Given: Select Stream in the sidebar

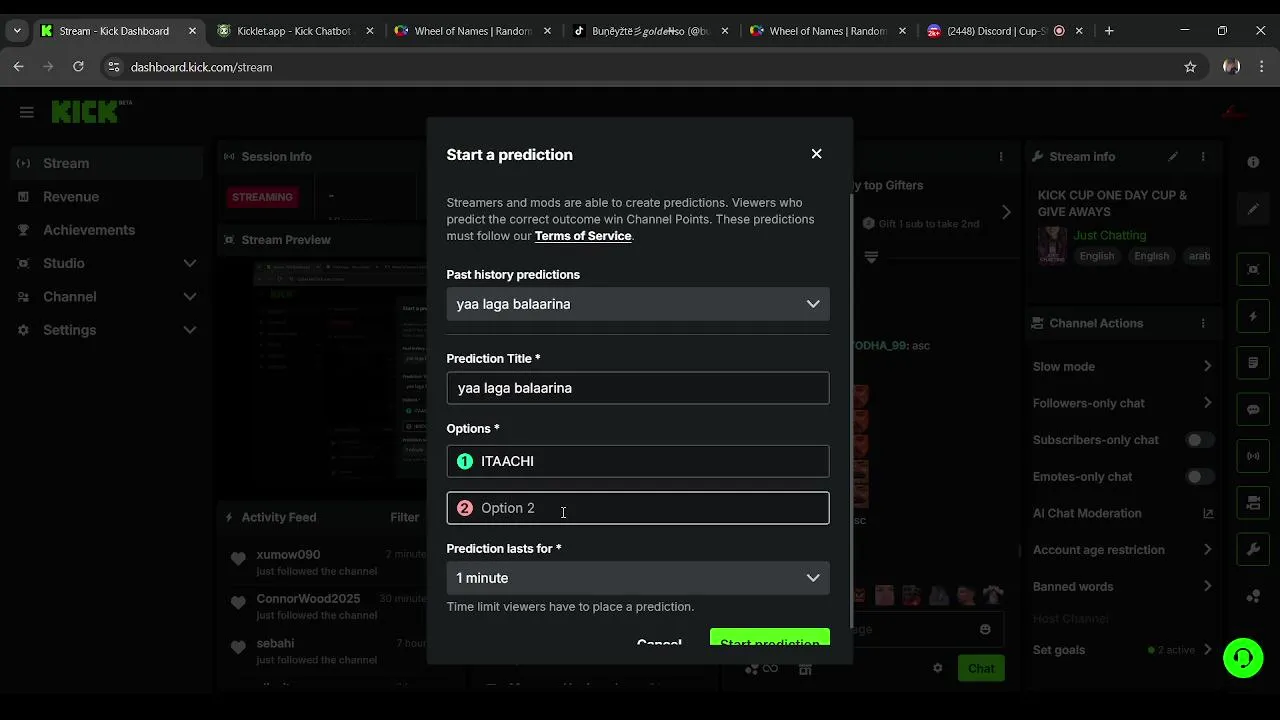Looking at the screenshot, I should (x=107, y=163).
